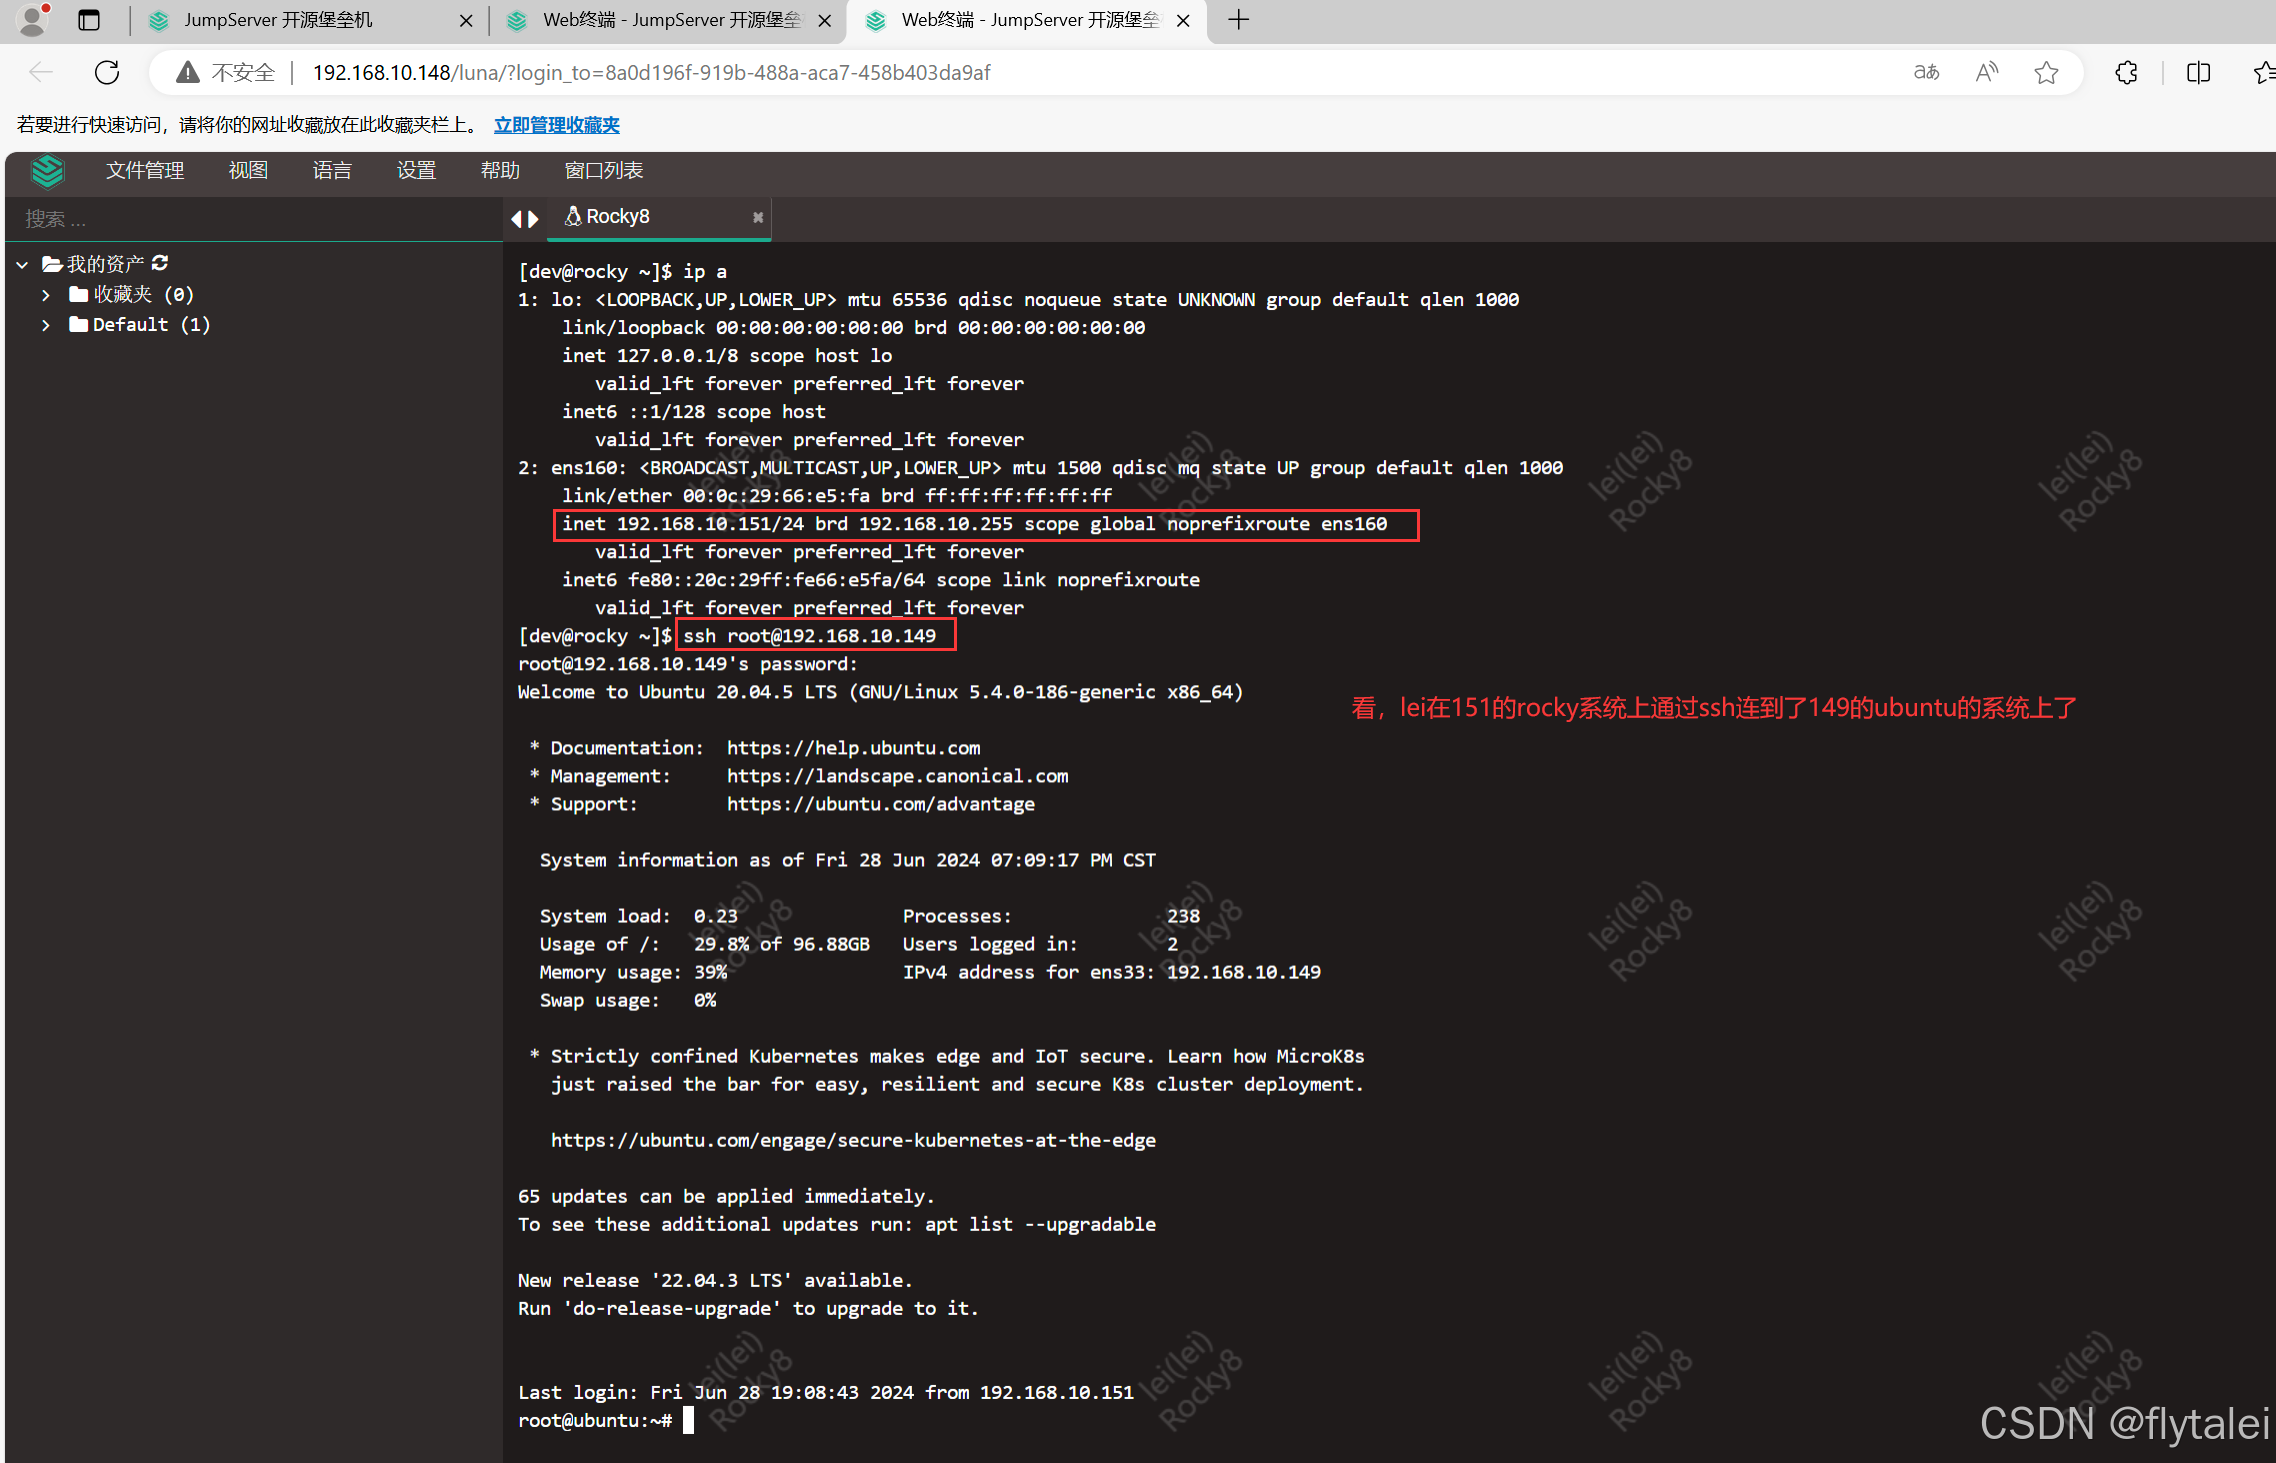Click the first 'ip a' command line
This screenshot has width=2276, height=1463.
[623, 272]
